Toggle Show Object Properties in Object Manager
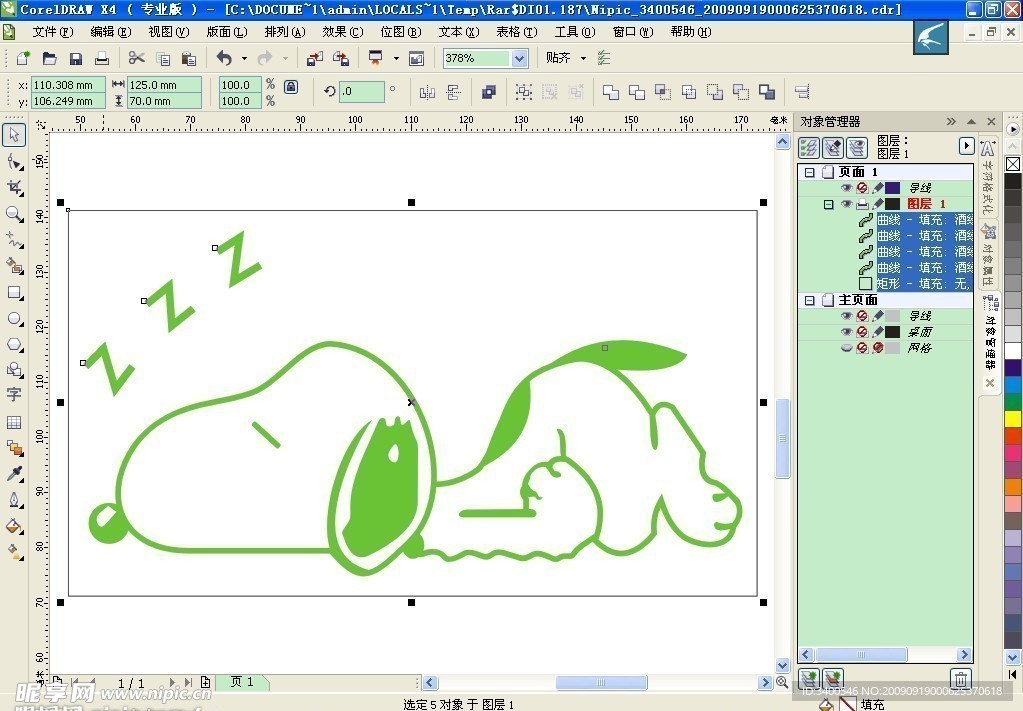The width and height of the screenshot is (1023, 711). [809, 148]
